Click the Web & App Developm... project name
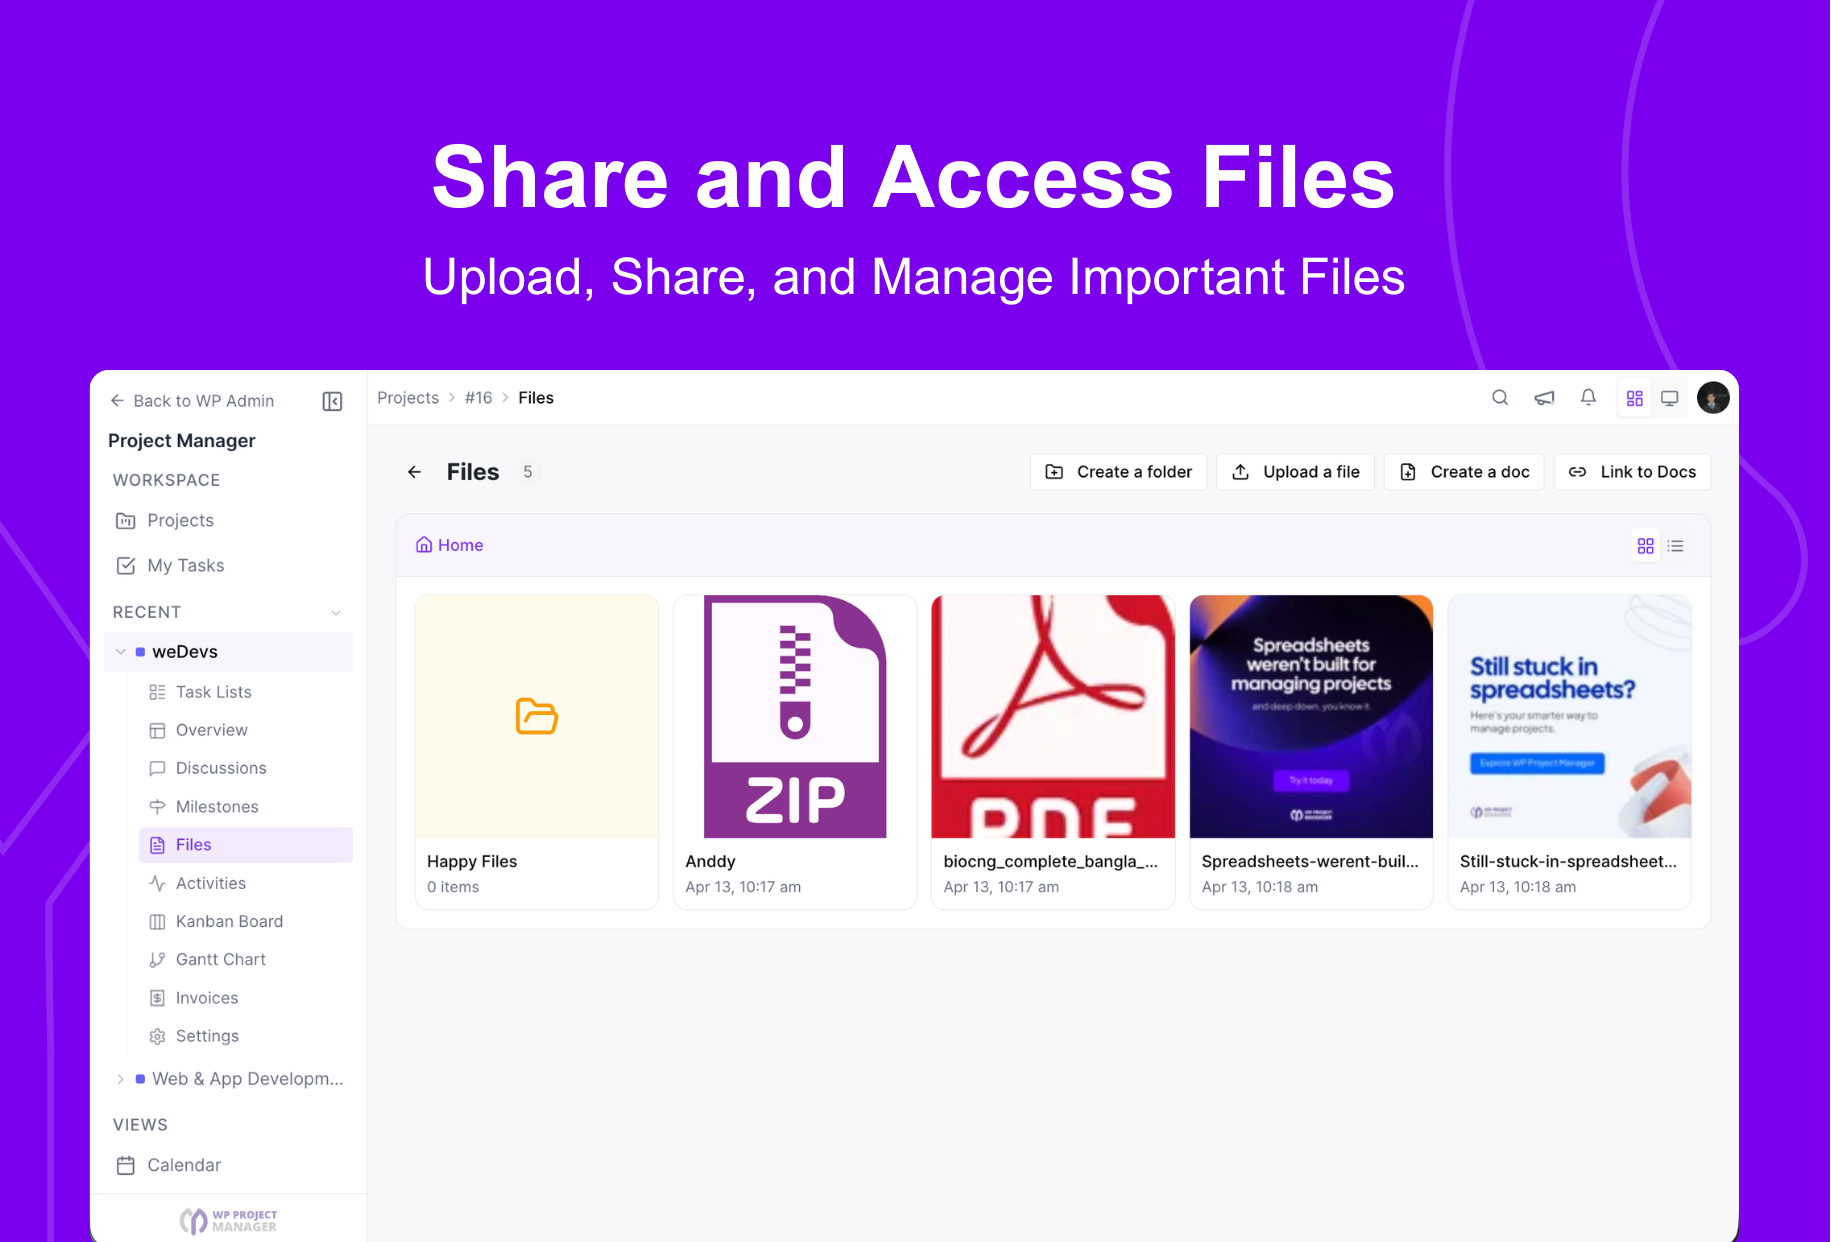This screenshot has width=1831, height=1242. [247, 1079]
